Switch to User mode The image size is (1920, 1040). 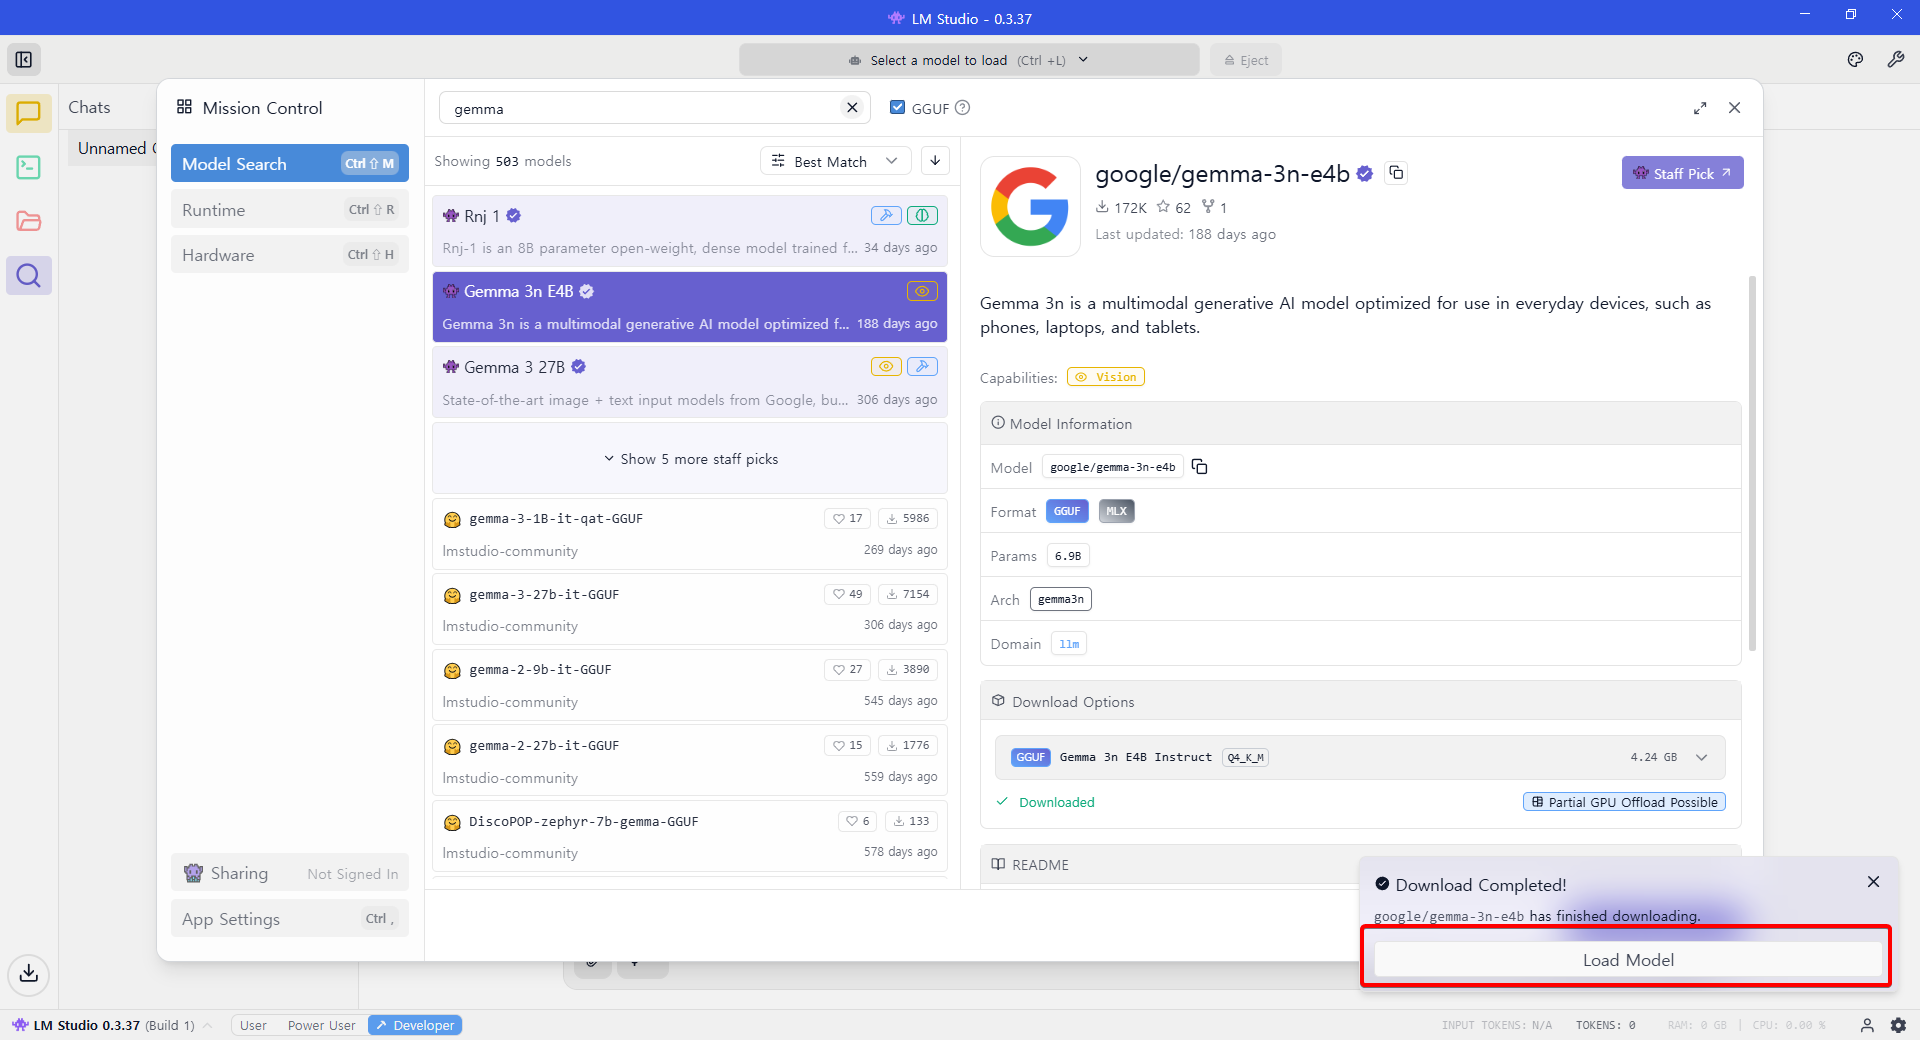(x=253, y=1025)
